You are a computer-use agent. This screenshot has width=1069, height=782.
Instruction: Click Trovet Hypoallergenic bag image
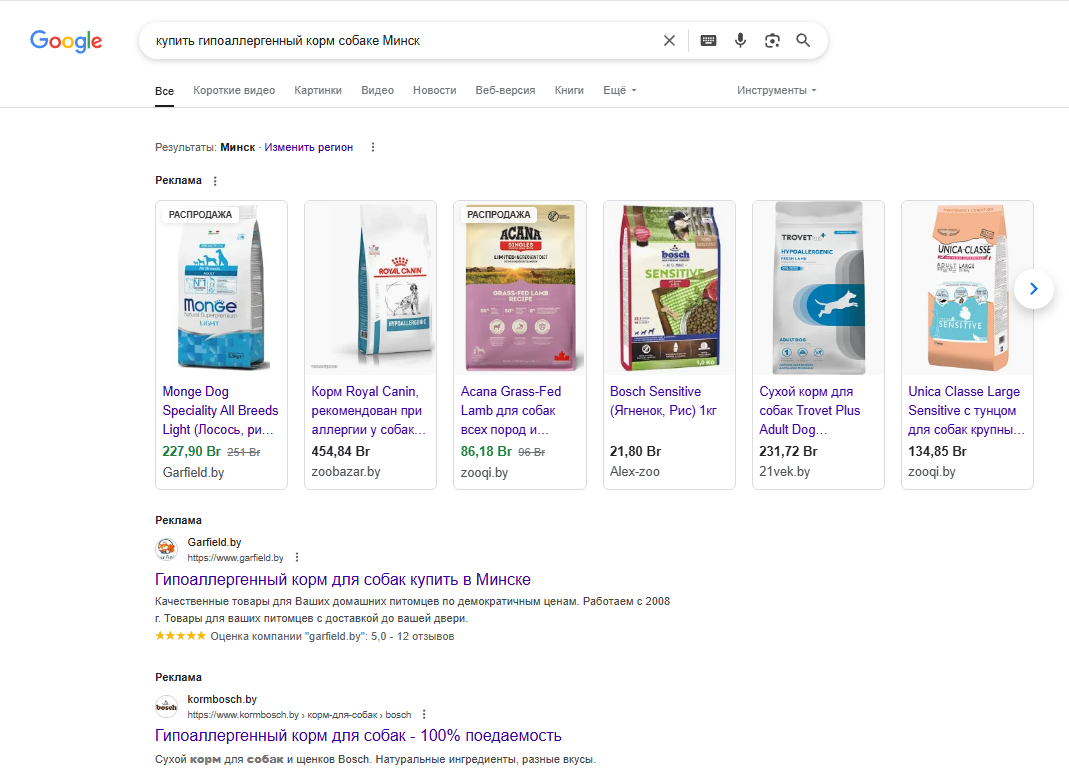[x=818, y=288]
